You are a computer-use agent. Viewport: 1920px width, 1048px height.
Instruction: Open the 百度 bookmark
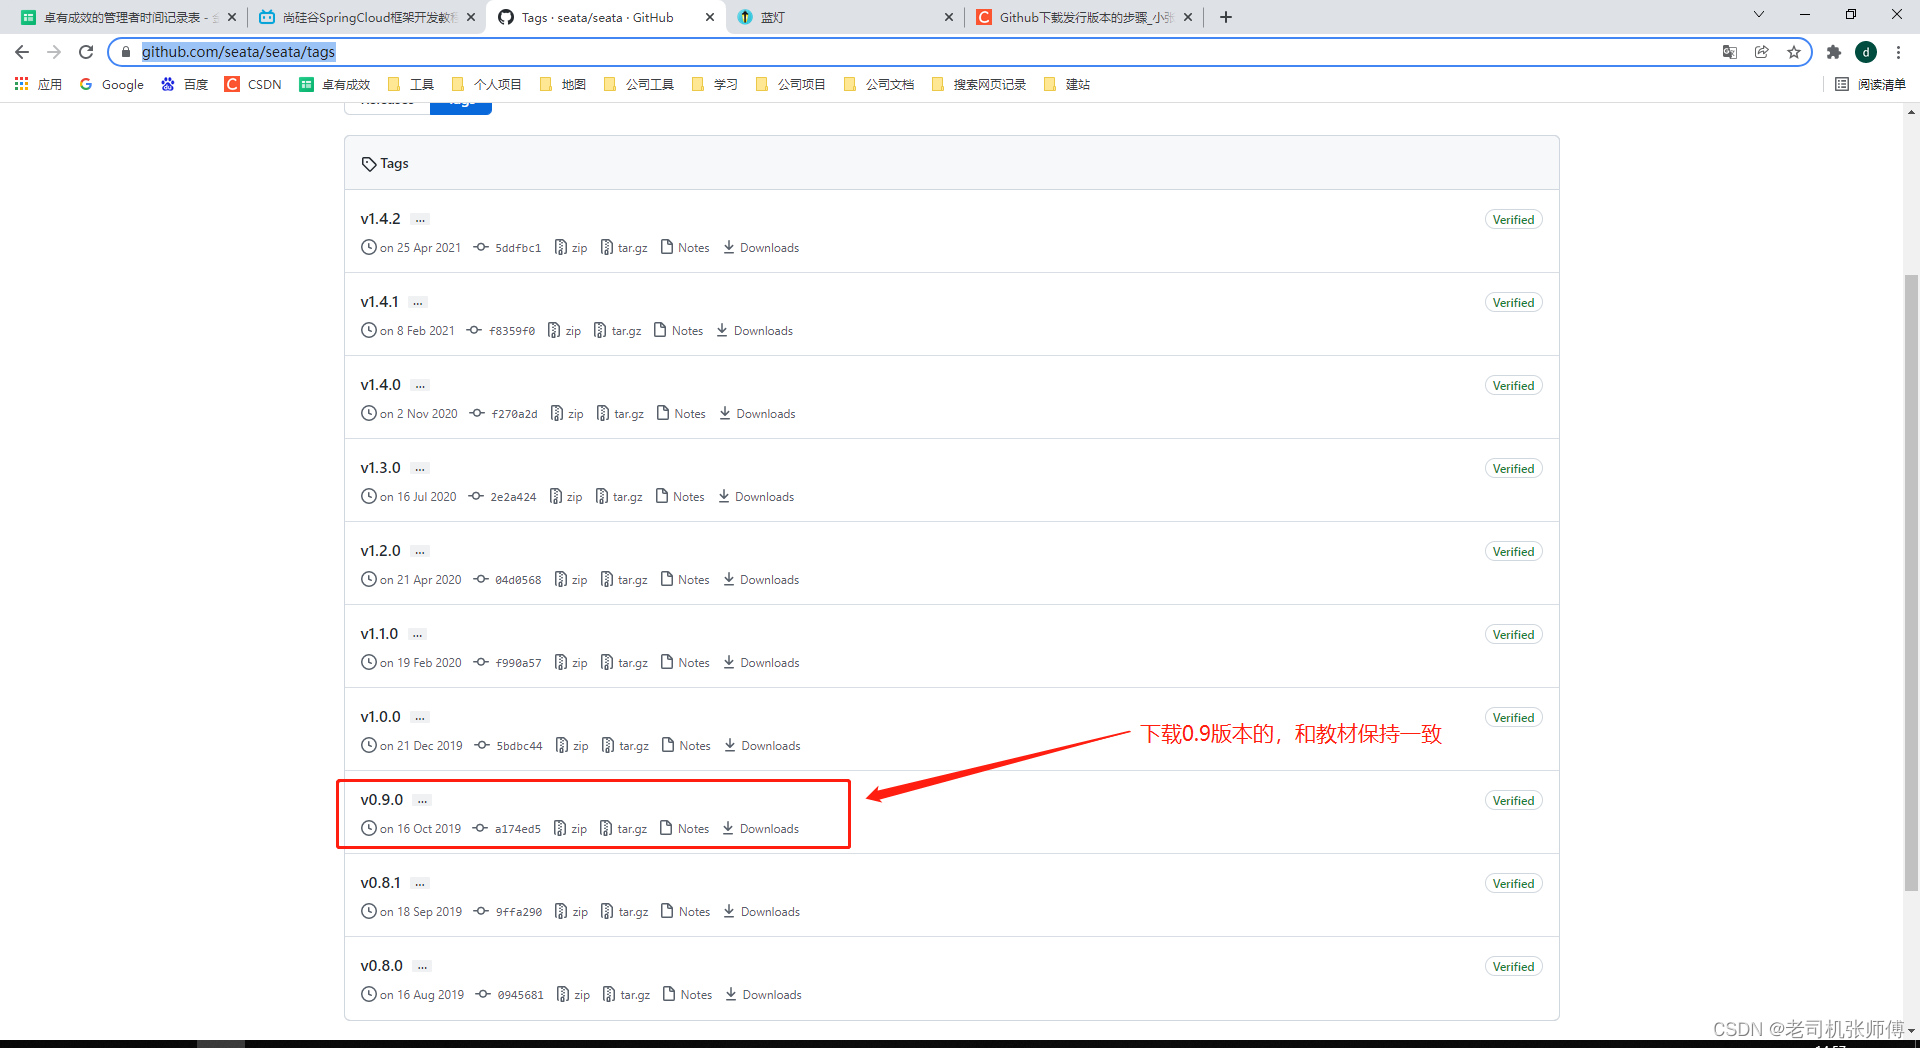point(185,84)
